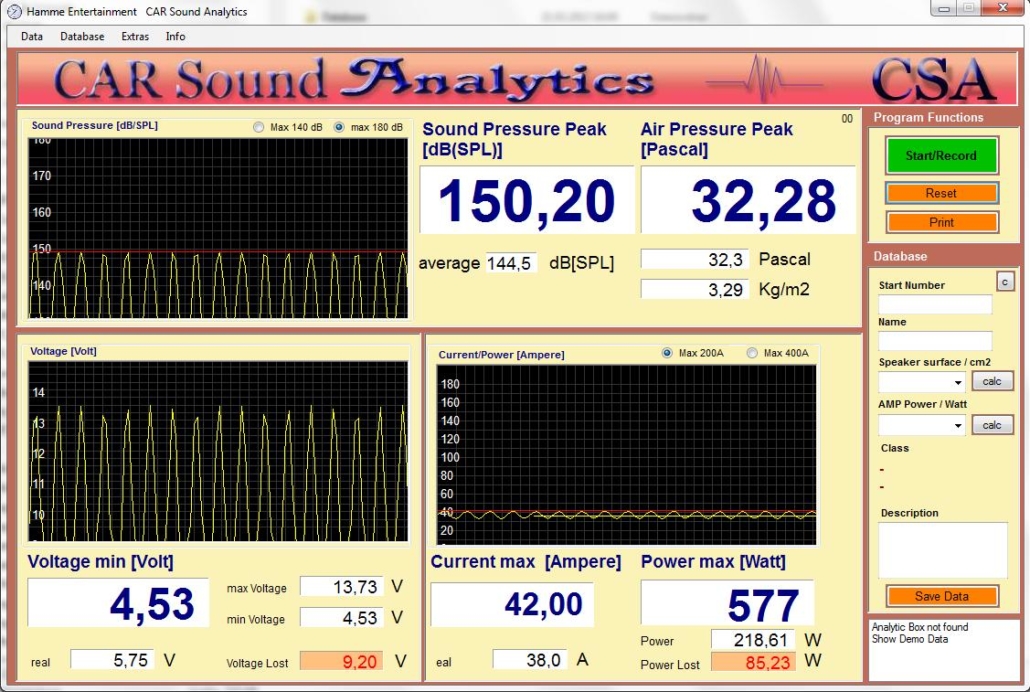Open the Info menu

coord(175,37)
